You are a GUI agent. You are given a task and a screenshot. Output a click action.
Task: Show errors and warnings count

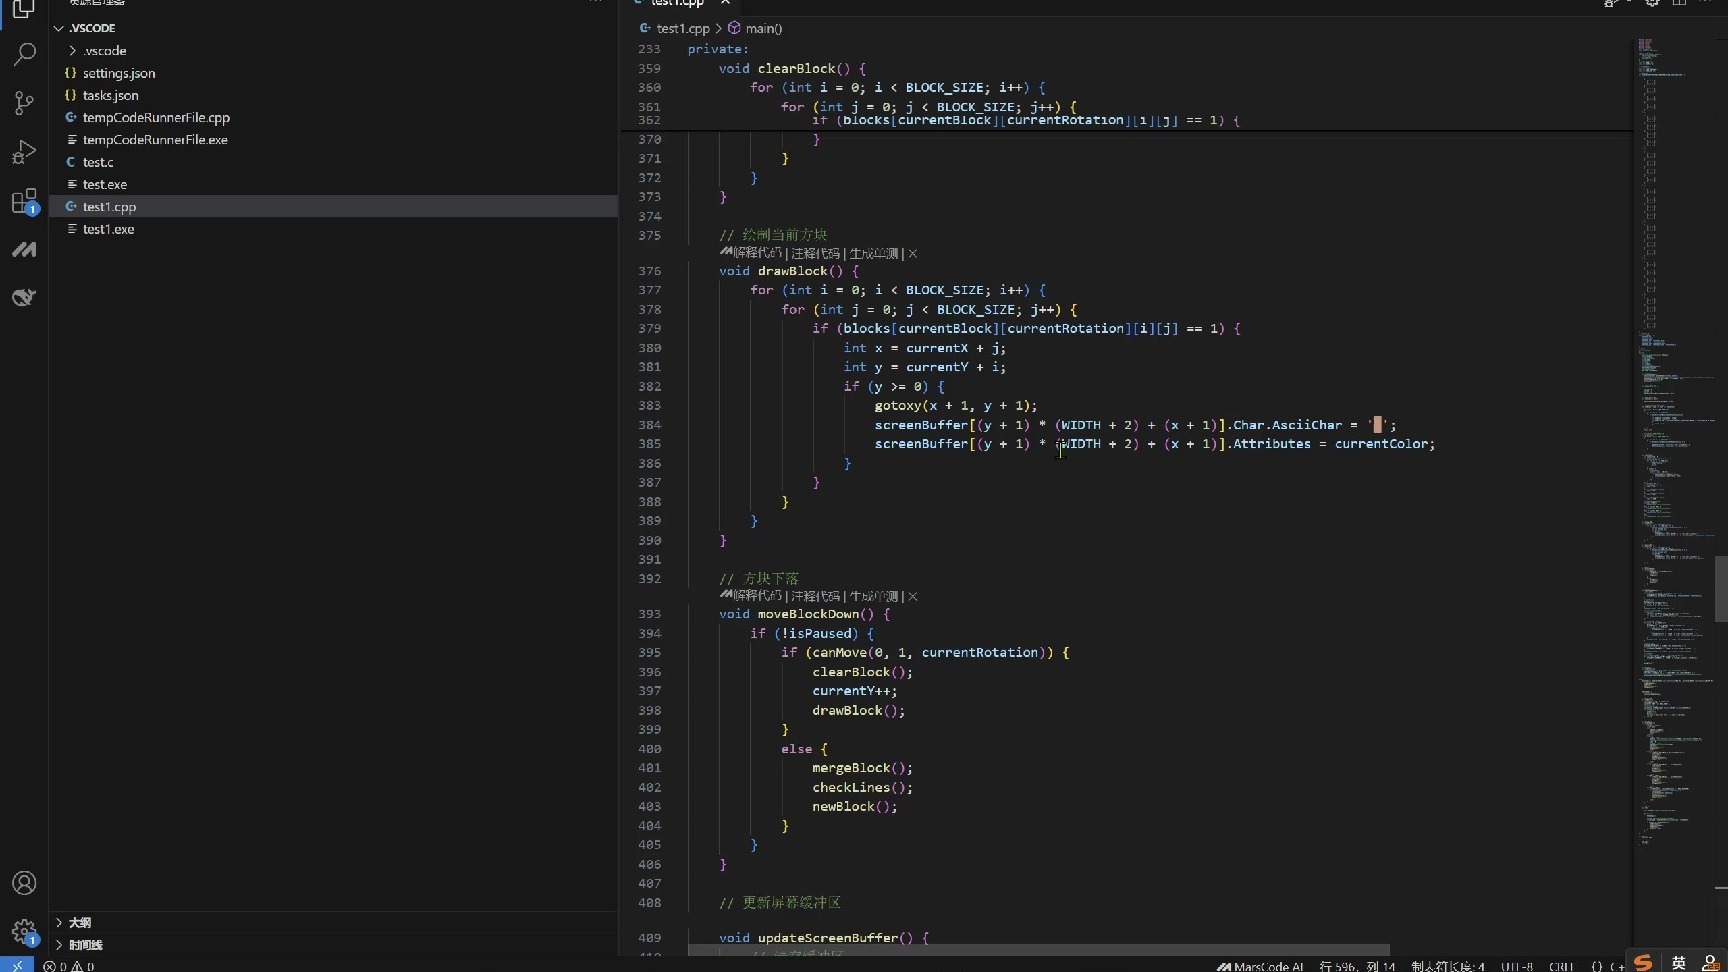click(69, 966)
